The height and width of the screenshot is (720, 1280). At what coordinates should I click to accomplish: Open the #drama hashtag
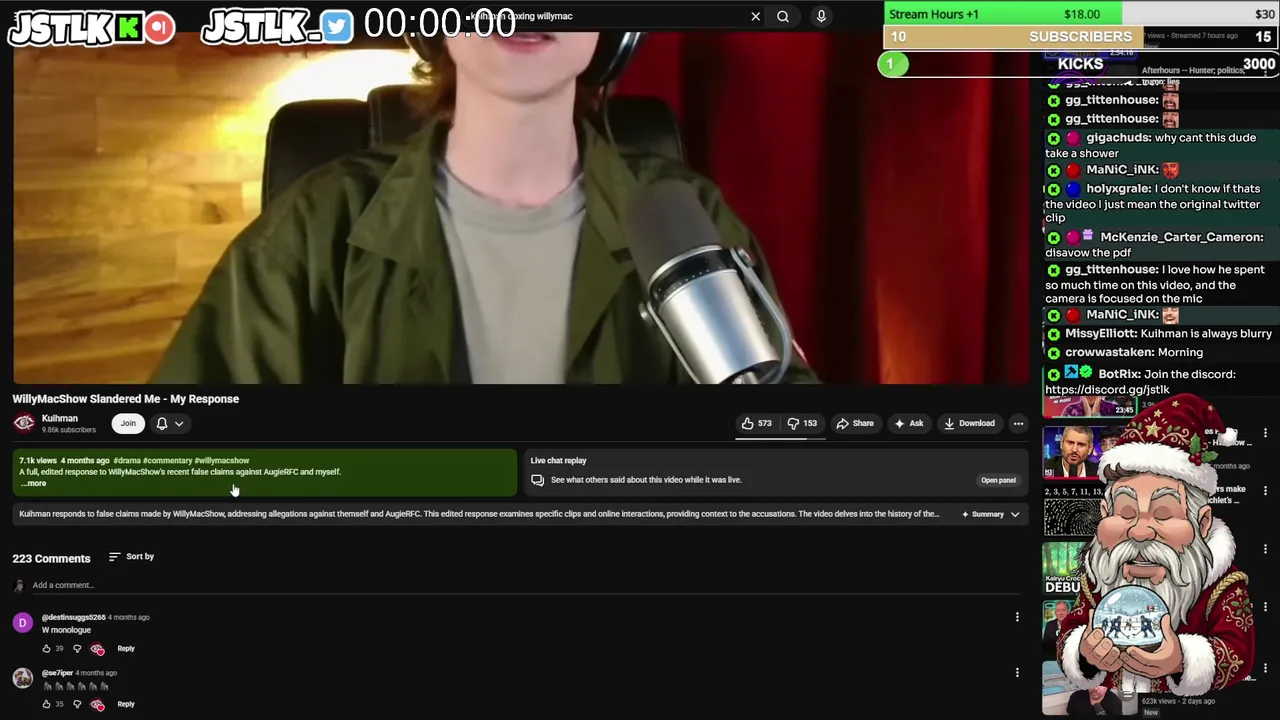point(126,461)
